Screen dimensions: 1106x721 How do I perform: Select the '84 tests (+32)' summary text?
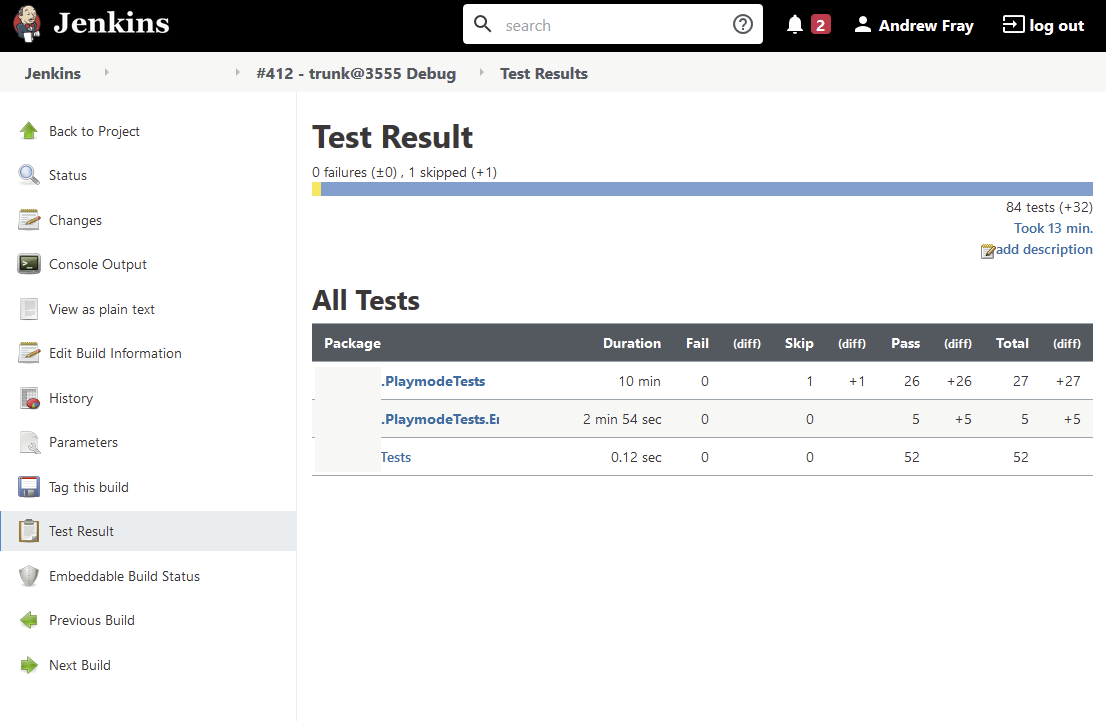1049,207
